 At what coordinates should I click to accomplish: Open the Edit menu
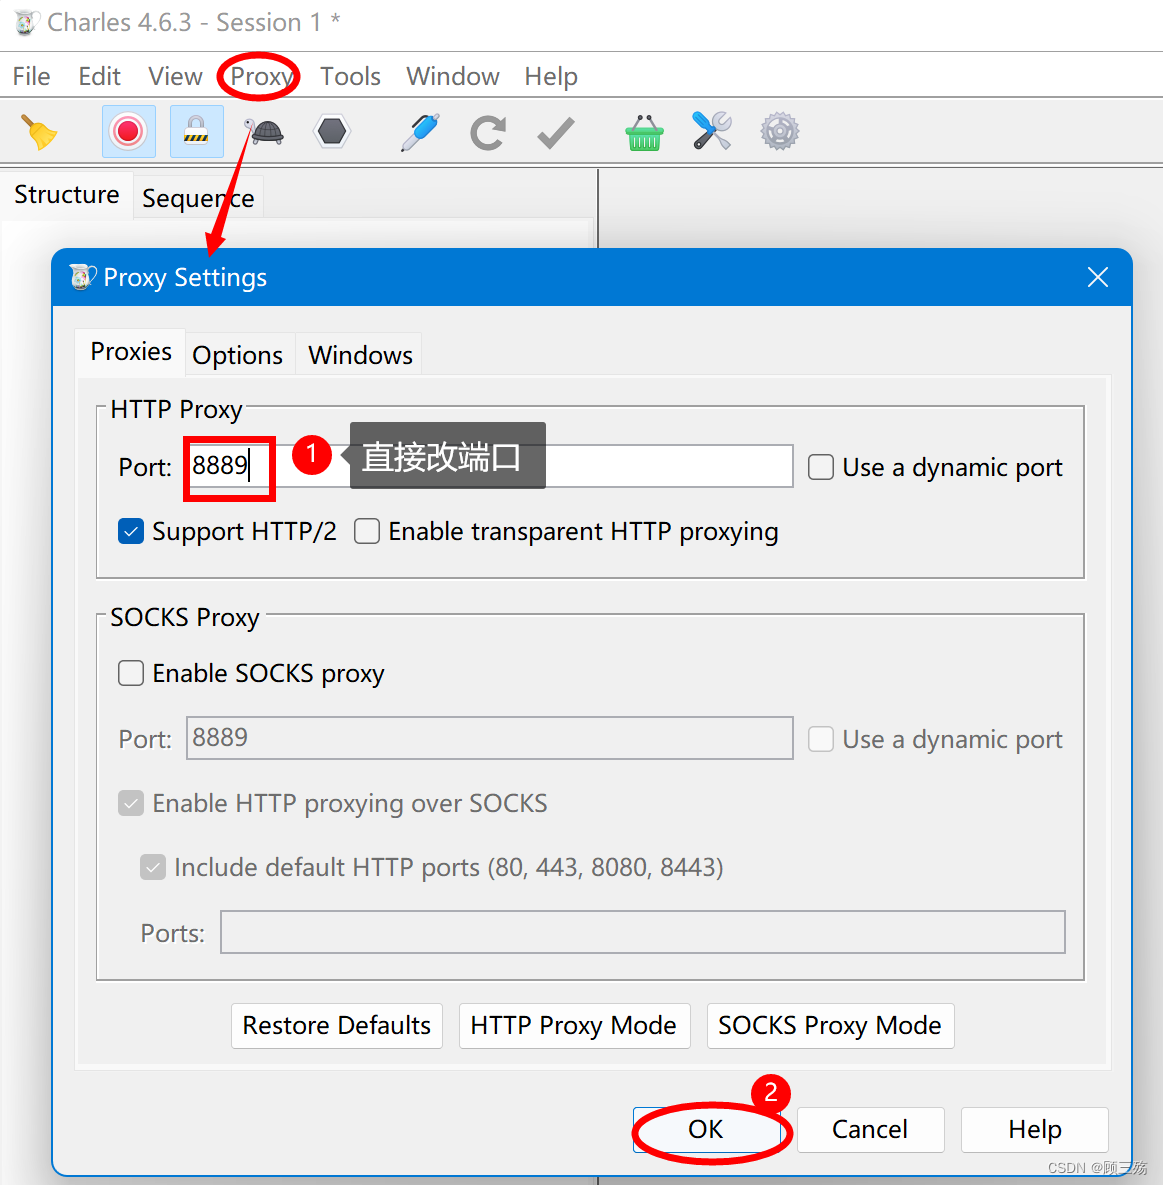click(x=99, y=76)
